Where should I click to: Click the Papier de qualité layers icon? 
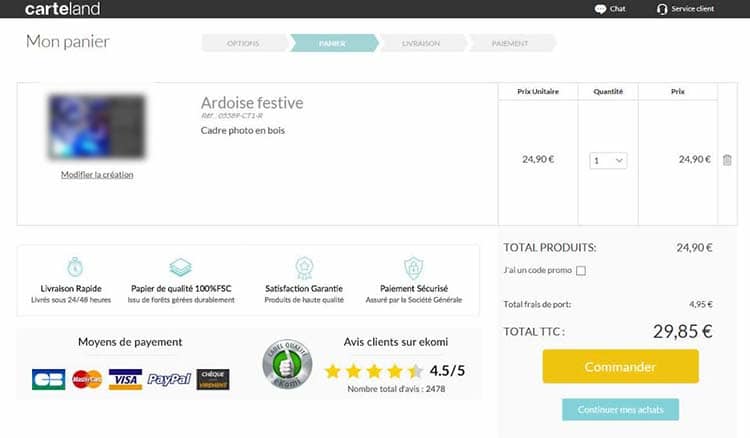(x=179, y=267)
